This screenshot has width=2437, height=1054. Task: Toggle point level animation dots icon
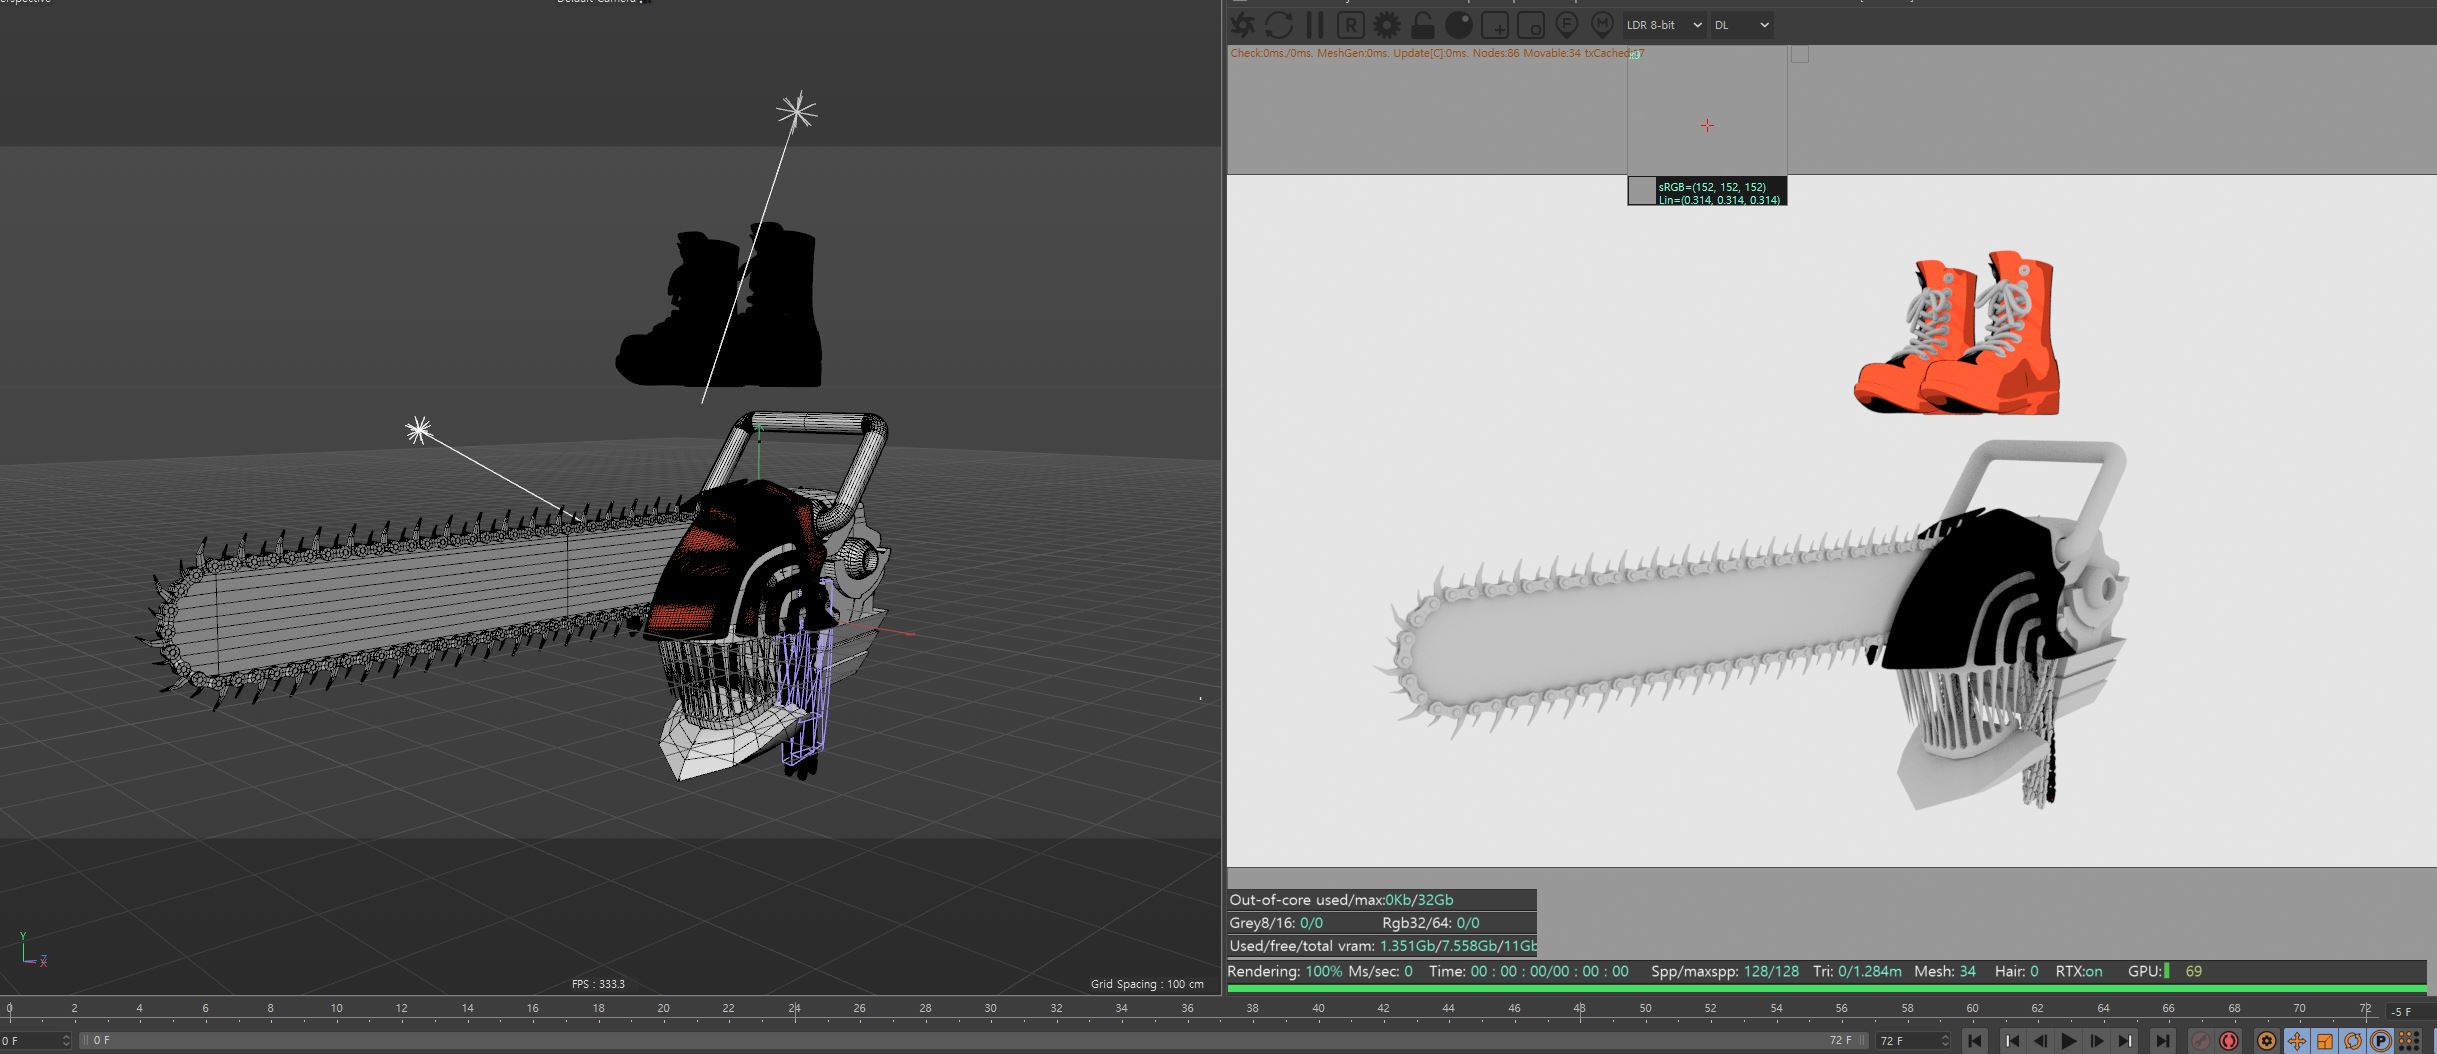coord(2409,1041)
